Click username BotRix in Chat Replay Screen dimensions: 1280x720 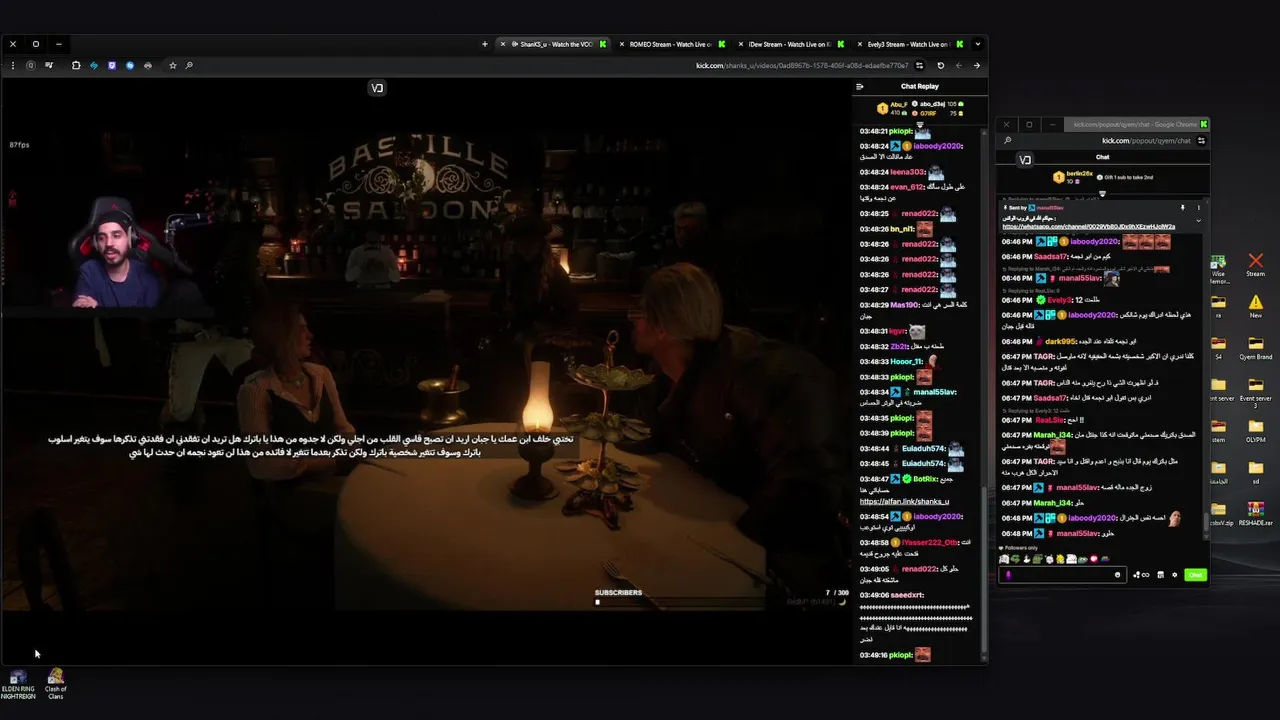[926, 480]
